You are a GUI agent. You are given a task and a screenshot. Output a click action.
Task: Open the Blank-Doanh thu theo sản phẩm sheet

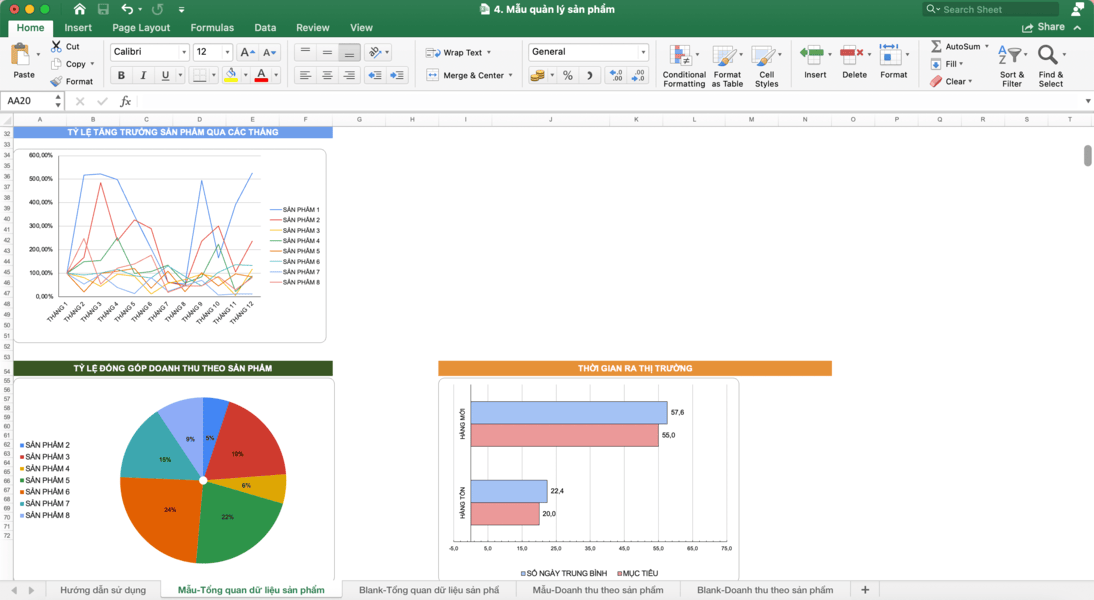pyautogui.click(x=764, y=590)
